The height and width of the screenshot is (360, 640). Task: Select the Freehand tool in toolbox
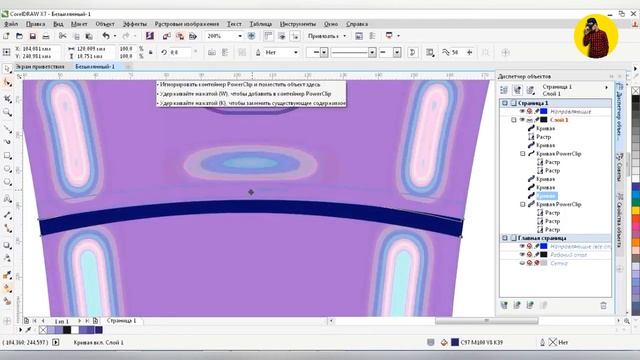coord(7,129)
